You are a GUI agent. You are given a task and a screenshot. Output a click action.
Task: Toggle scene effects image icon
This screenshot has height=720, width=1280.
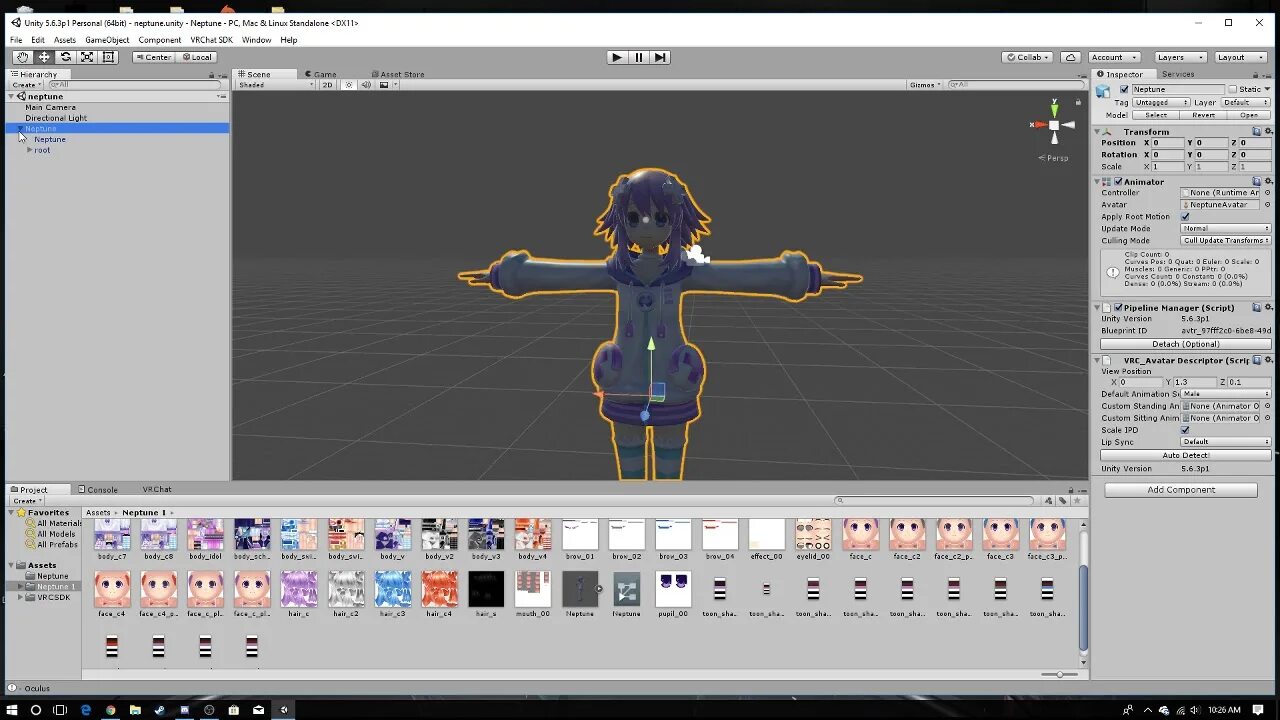pyautogui.click(x=382, y=85)
